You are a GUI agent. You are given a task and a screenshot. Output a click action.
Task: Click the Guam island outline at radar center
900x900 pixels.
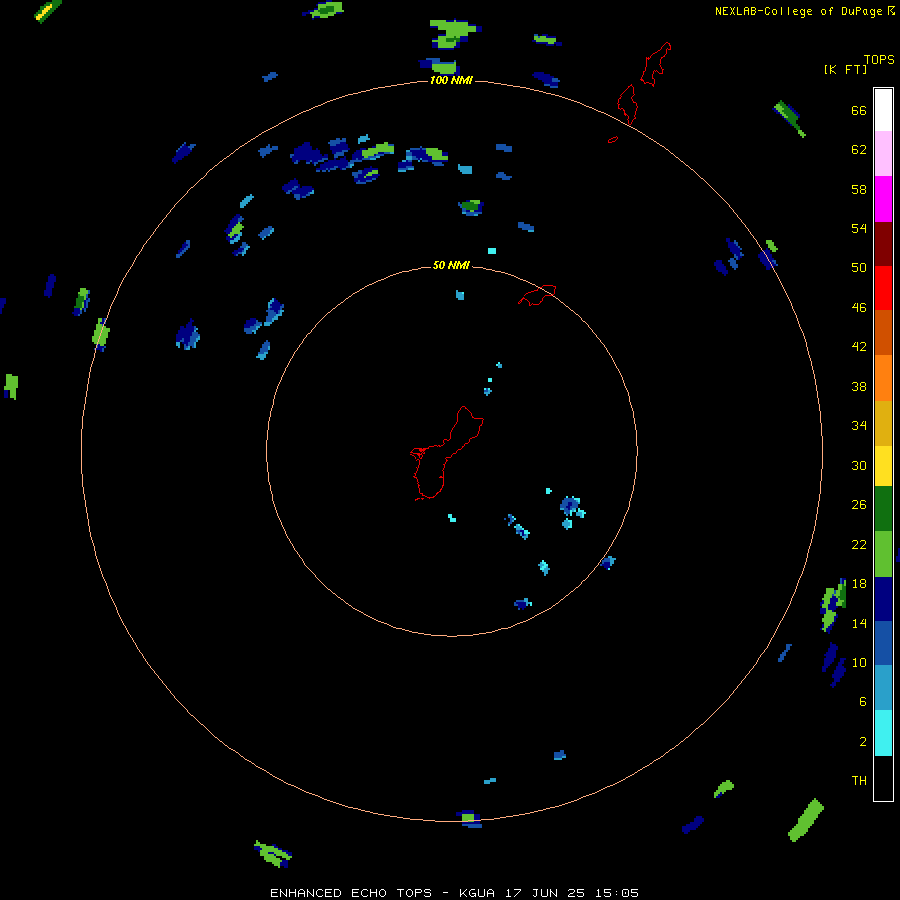click(447, 453)
